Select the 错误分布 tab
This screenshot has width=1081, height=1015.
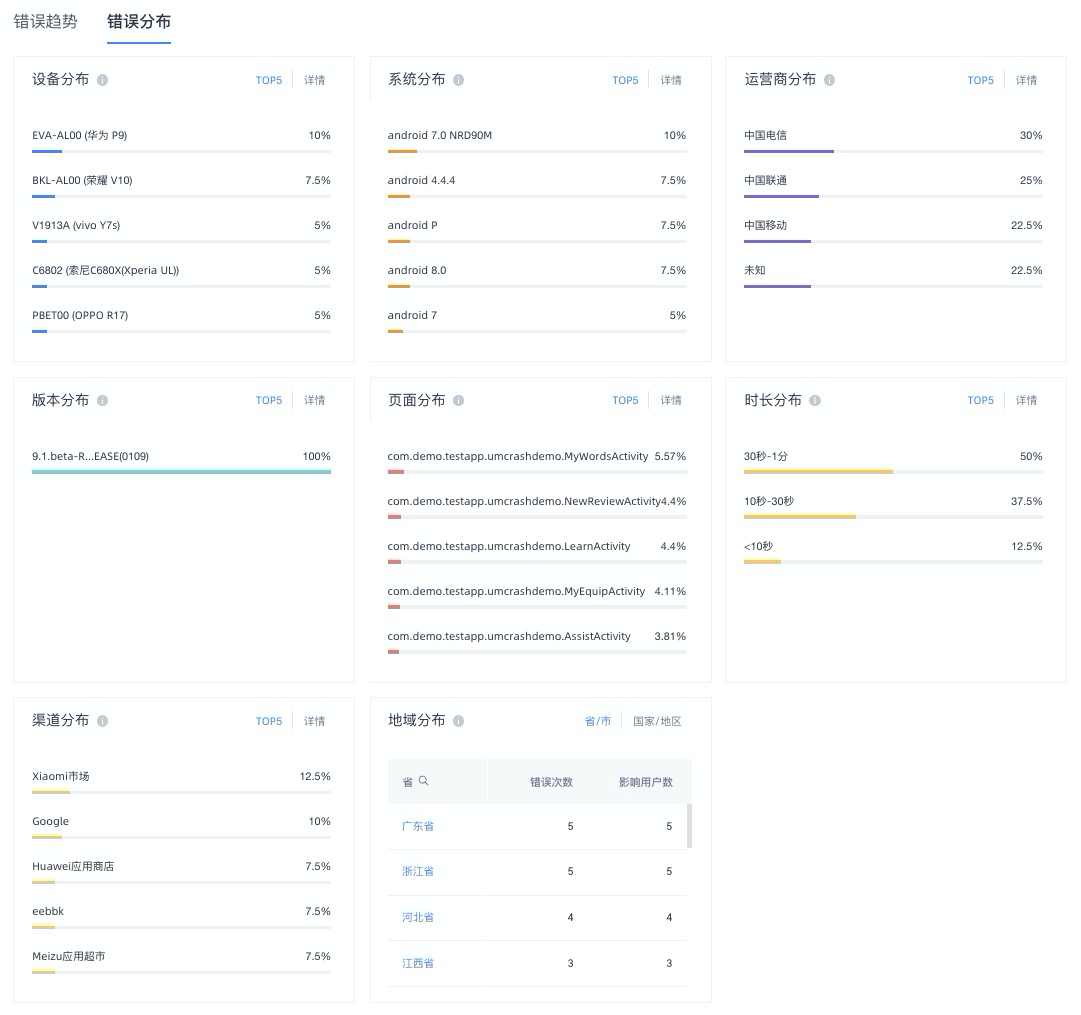click(139, 21)
